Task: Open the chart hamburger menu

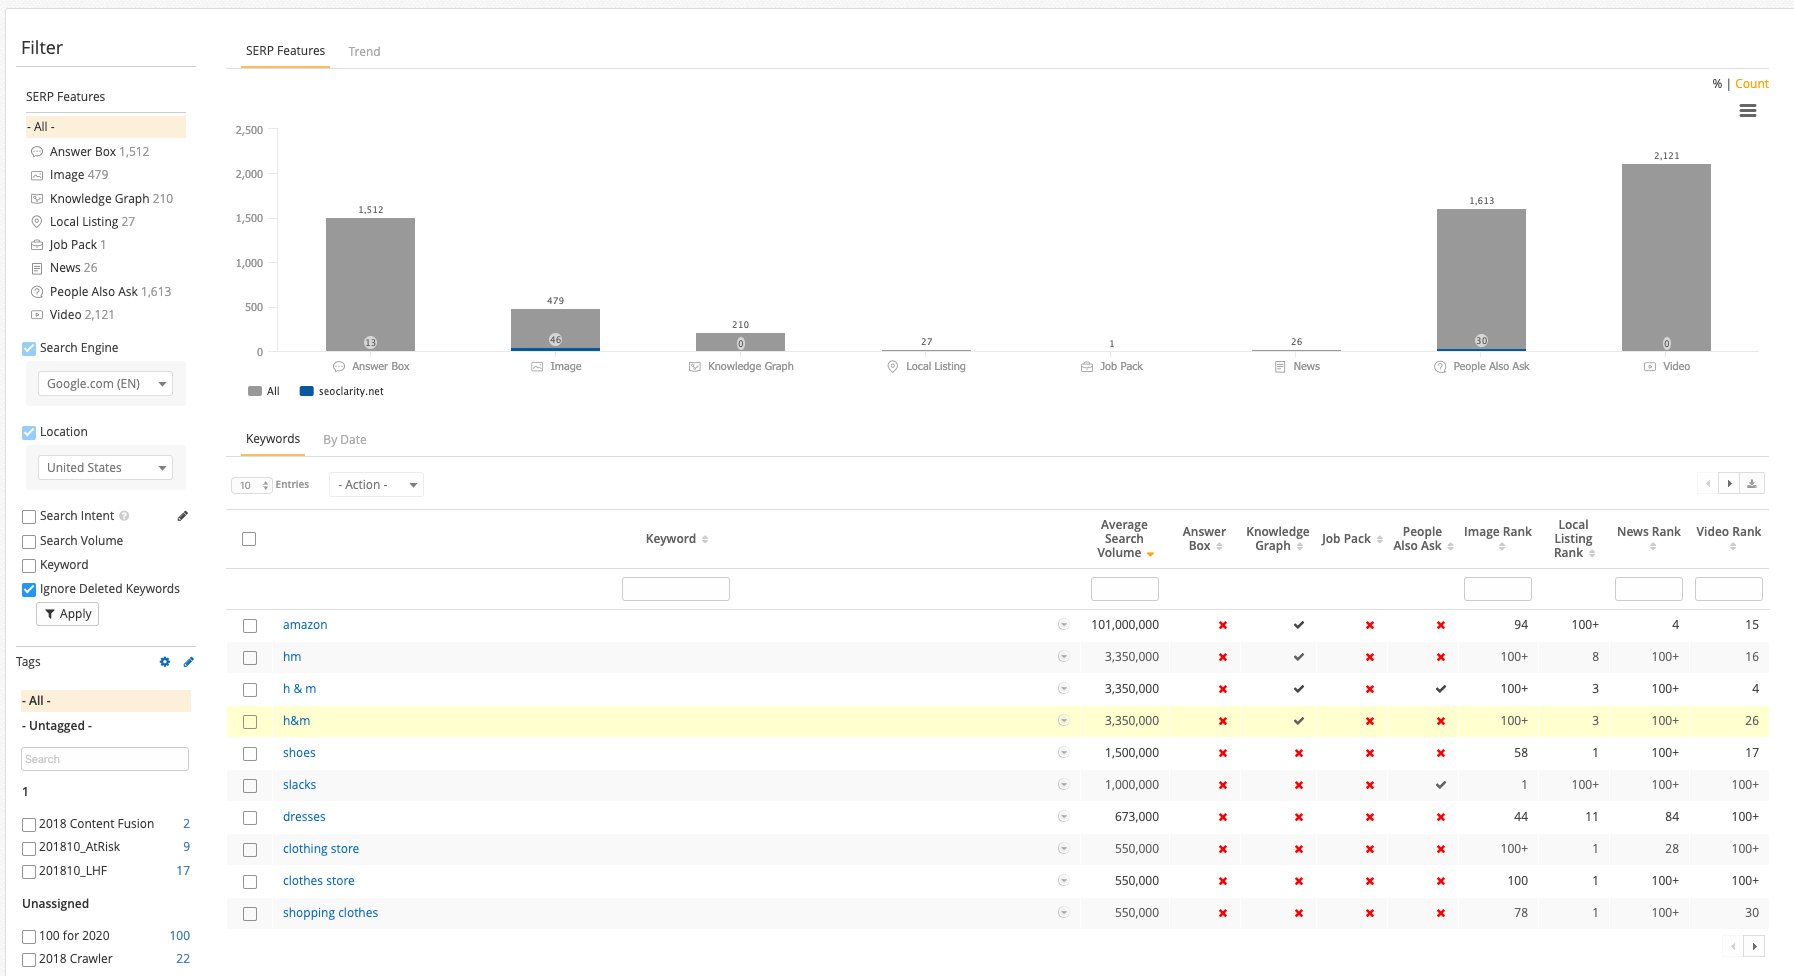Action: pos(1748,110)
